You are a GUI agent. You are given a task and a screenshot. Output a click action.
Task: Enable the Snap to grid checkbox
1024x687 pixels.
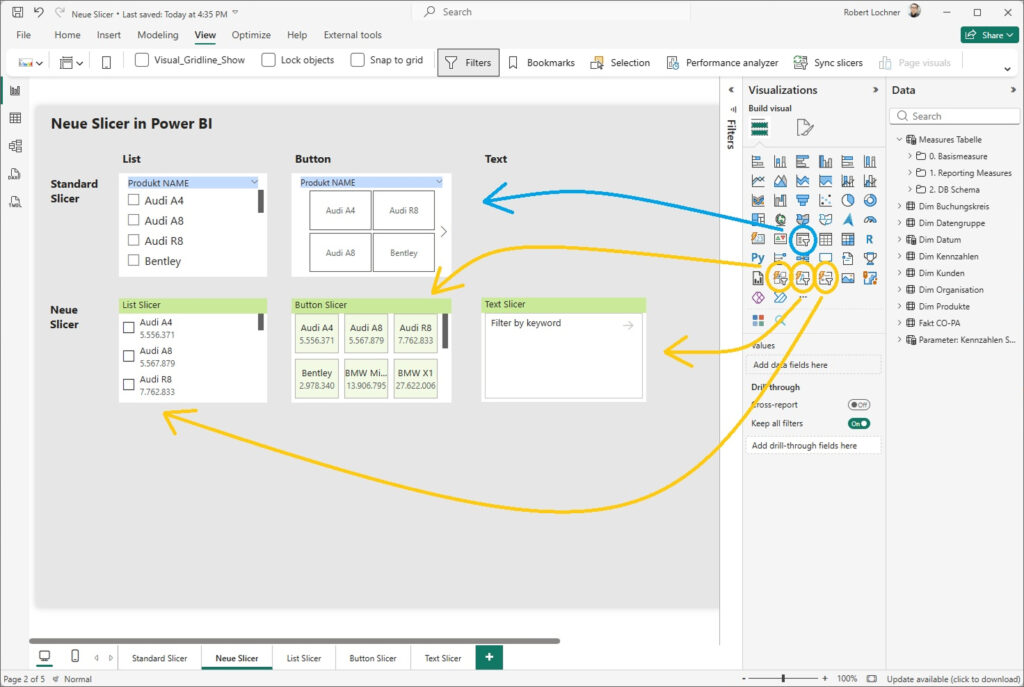pos(358,60)
